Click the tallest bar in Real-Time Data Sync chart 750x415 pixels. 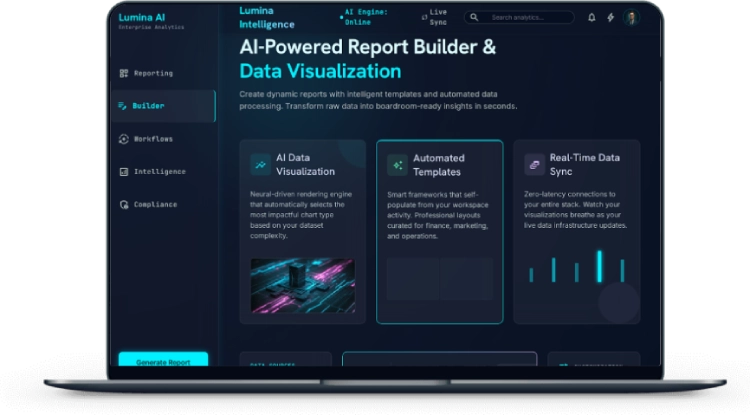(x=599, y=266)
